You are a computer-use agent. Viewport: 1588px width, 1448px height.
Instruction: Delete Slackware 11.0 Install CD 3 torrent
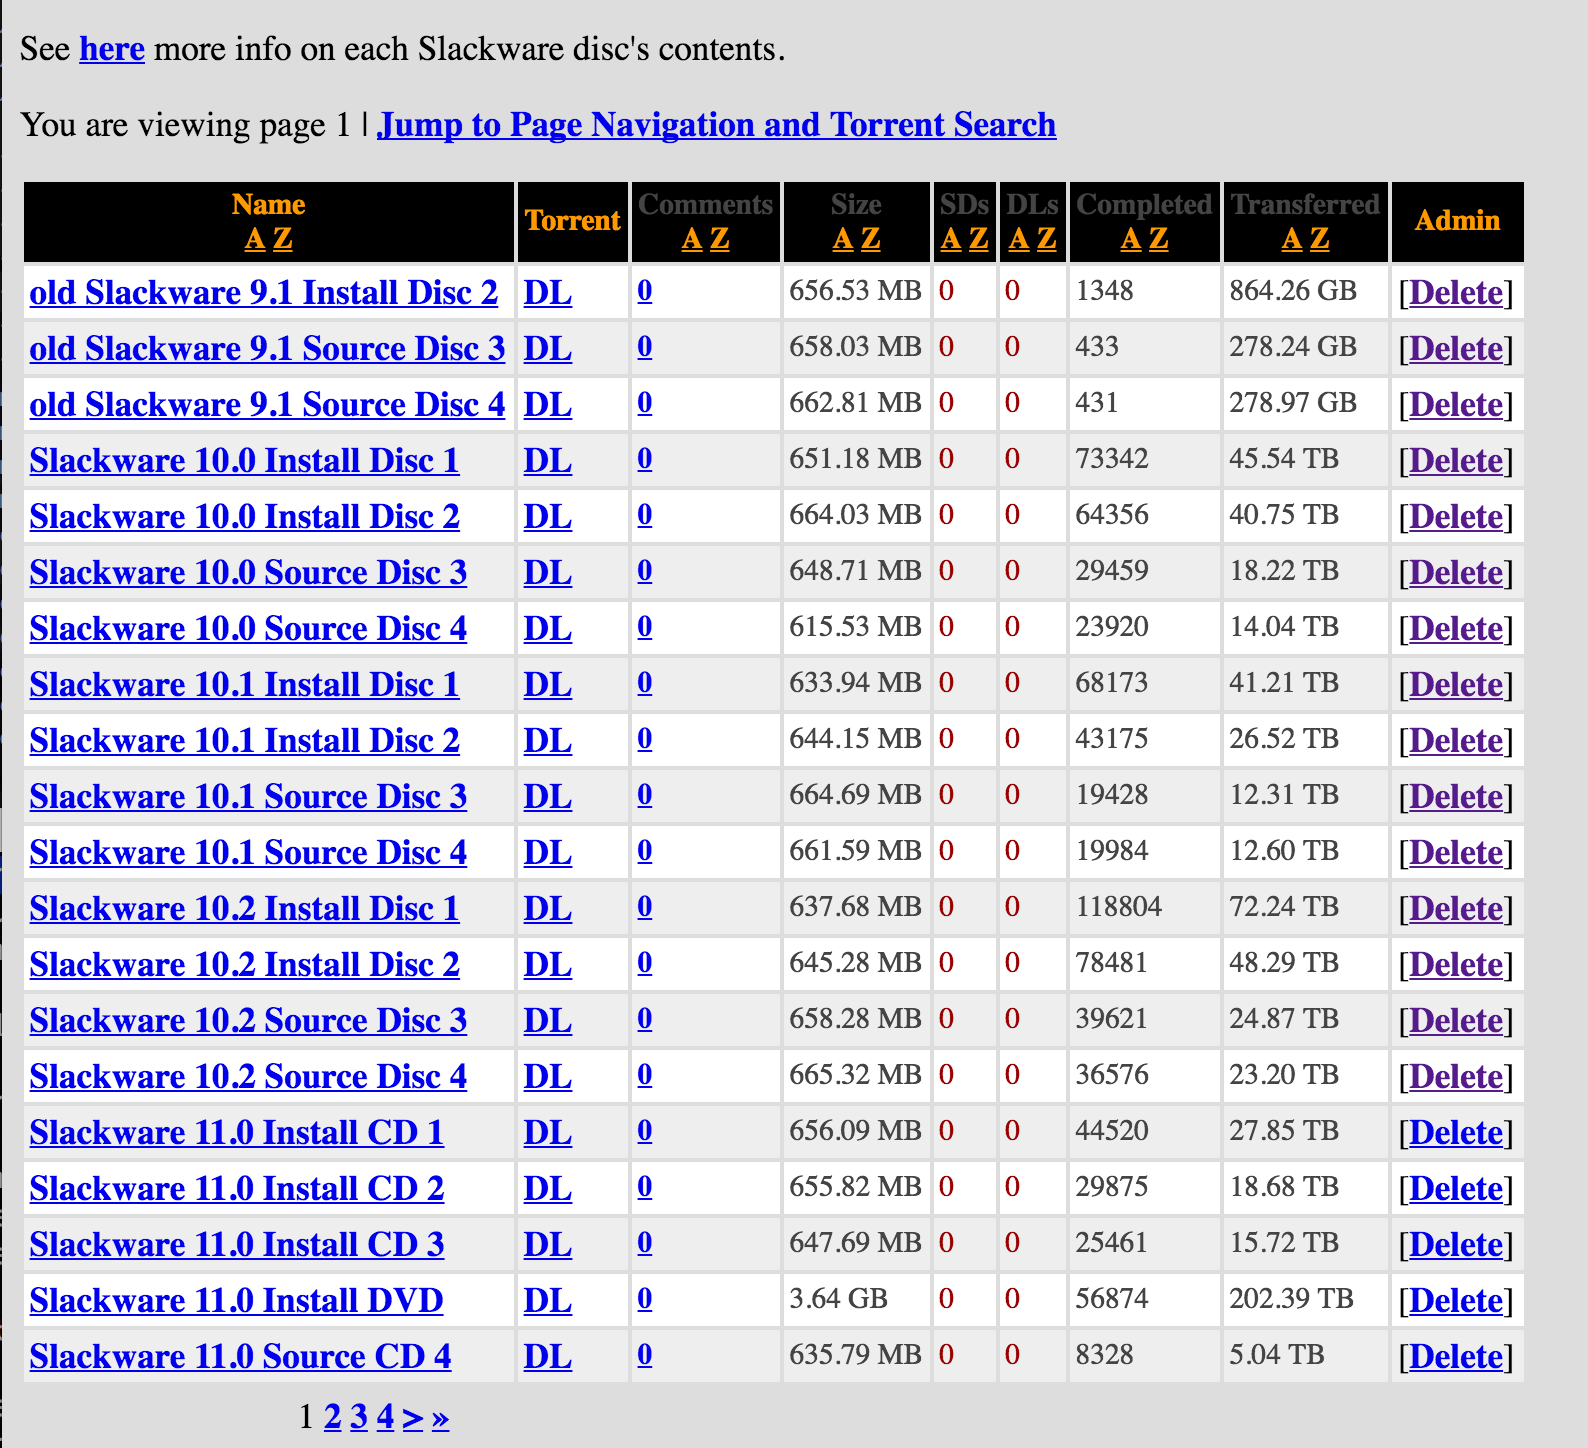coord(1456,1244)
